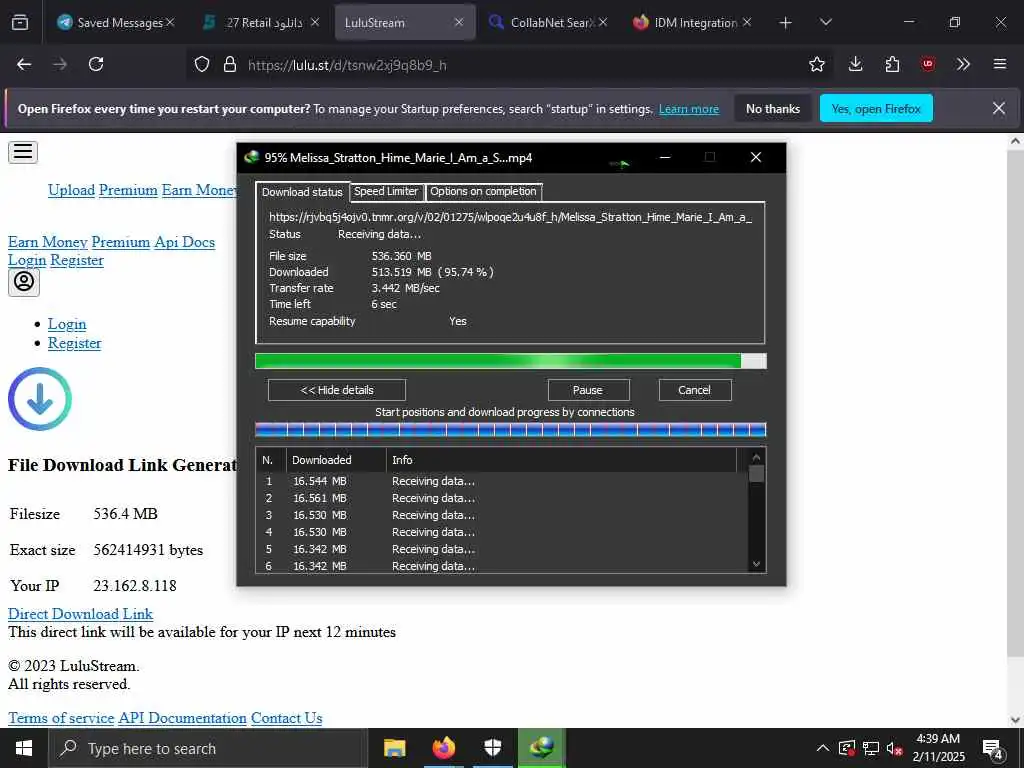Click No thanks in startup prompt
The image size is (1024, 768).
point(773,108)
